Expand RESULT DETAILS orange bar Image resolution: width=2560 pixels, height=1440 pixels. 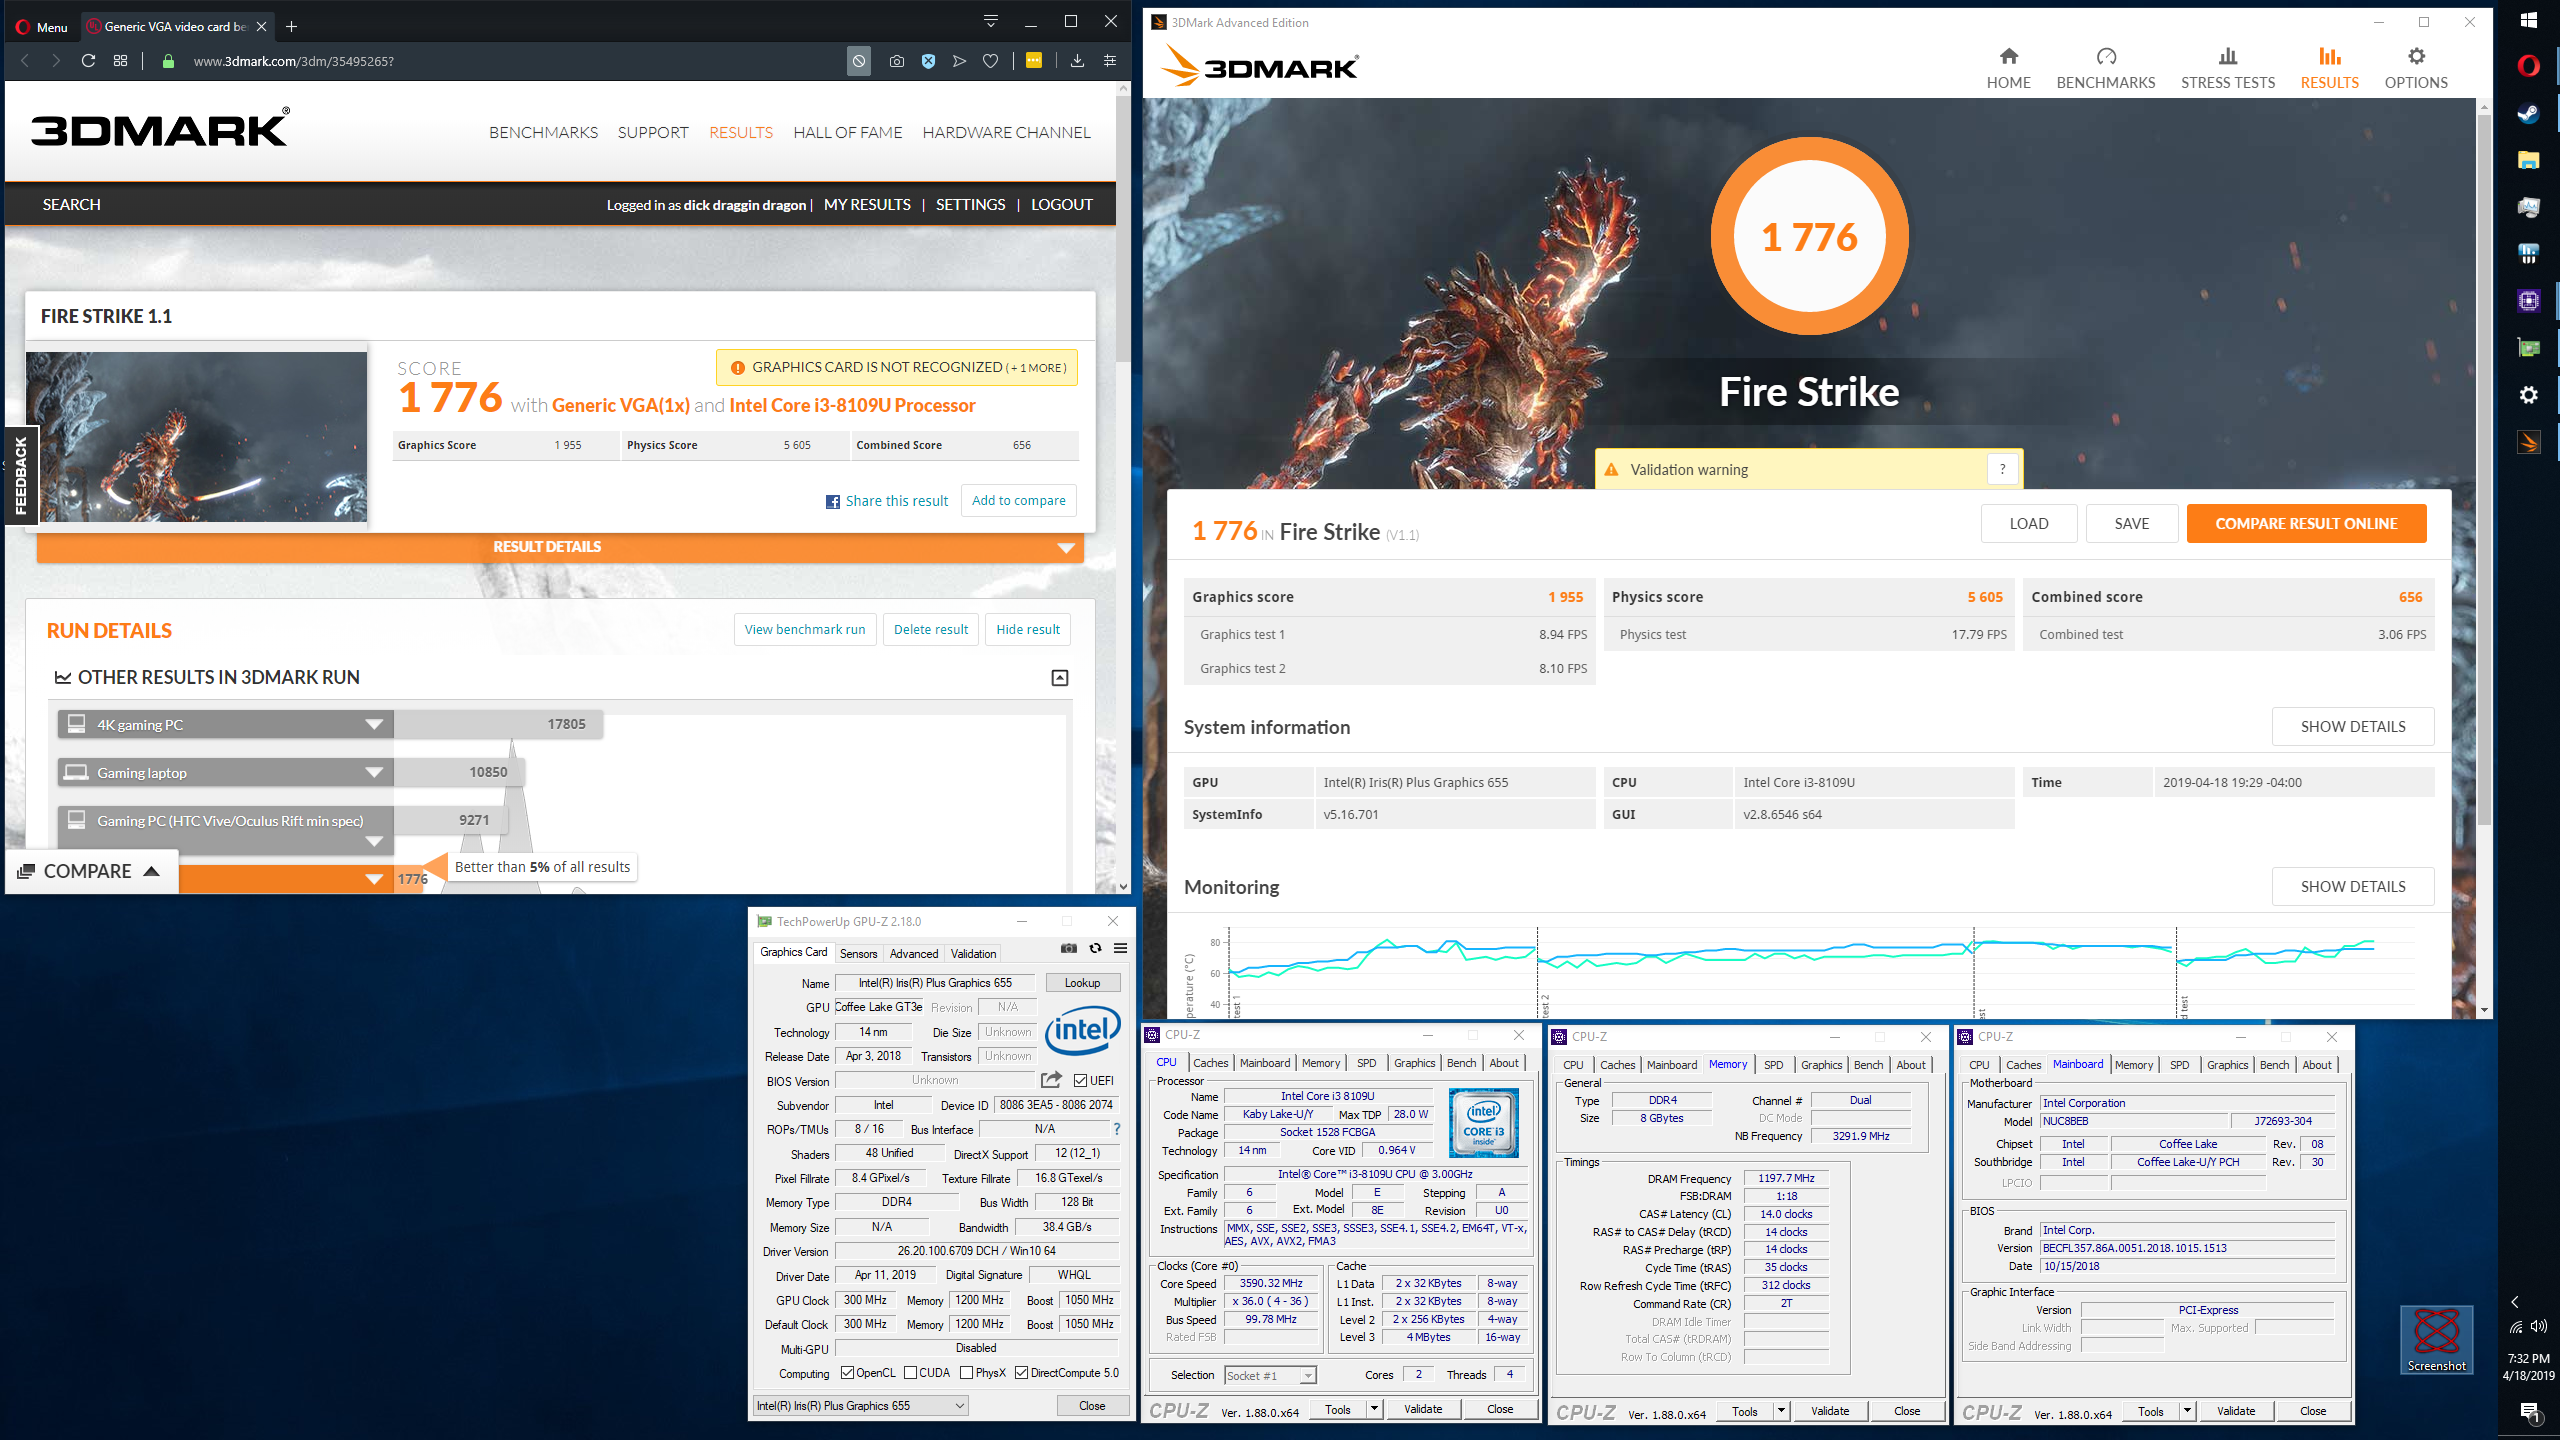(560, 547)
